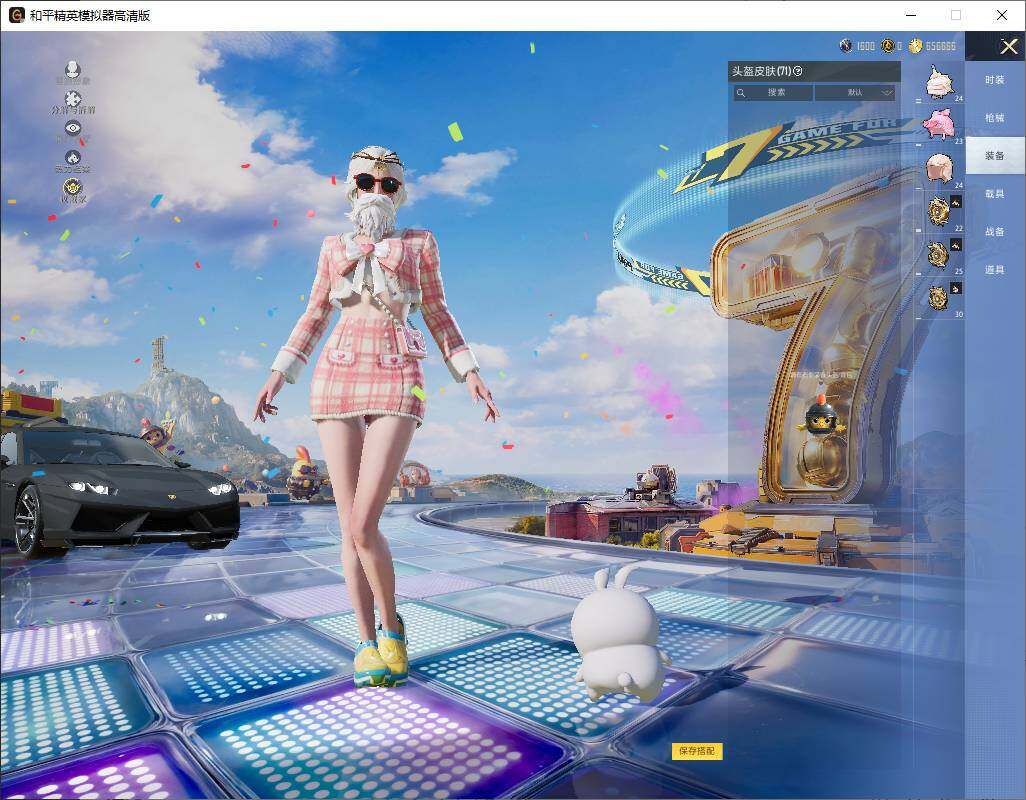Click the silver currency icon showing 1600
The image size is (1026, 800).
click(x=846, y=45)
